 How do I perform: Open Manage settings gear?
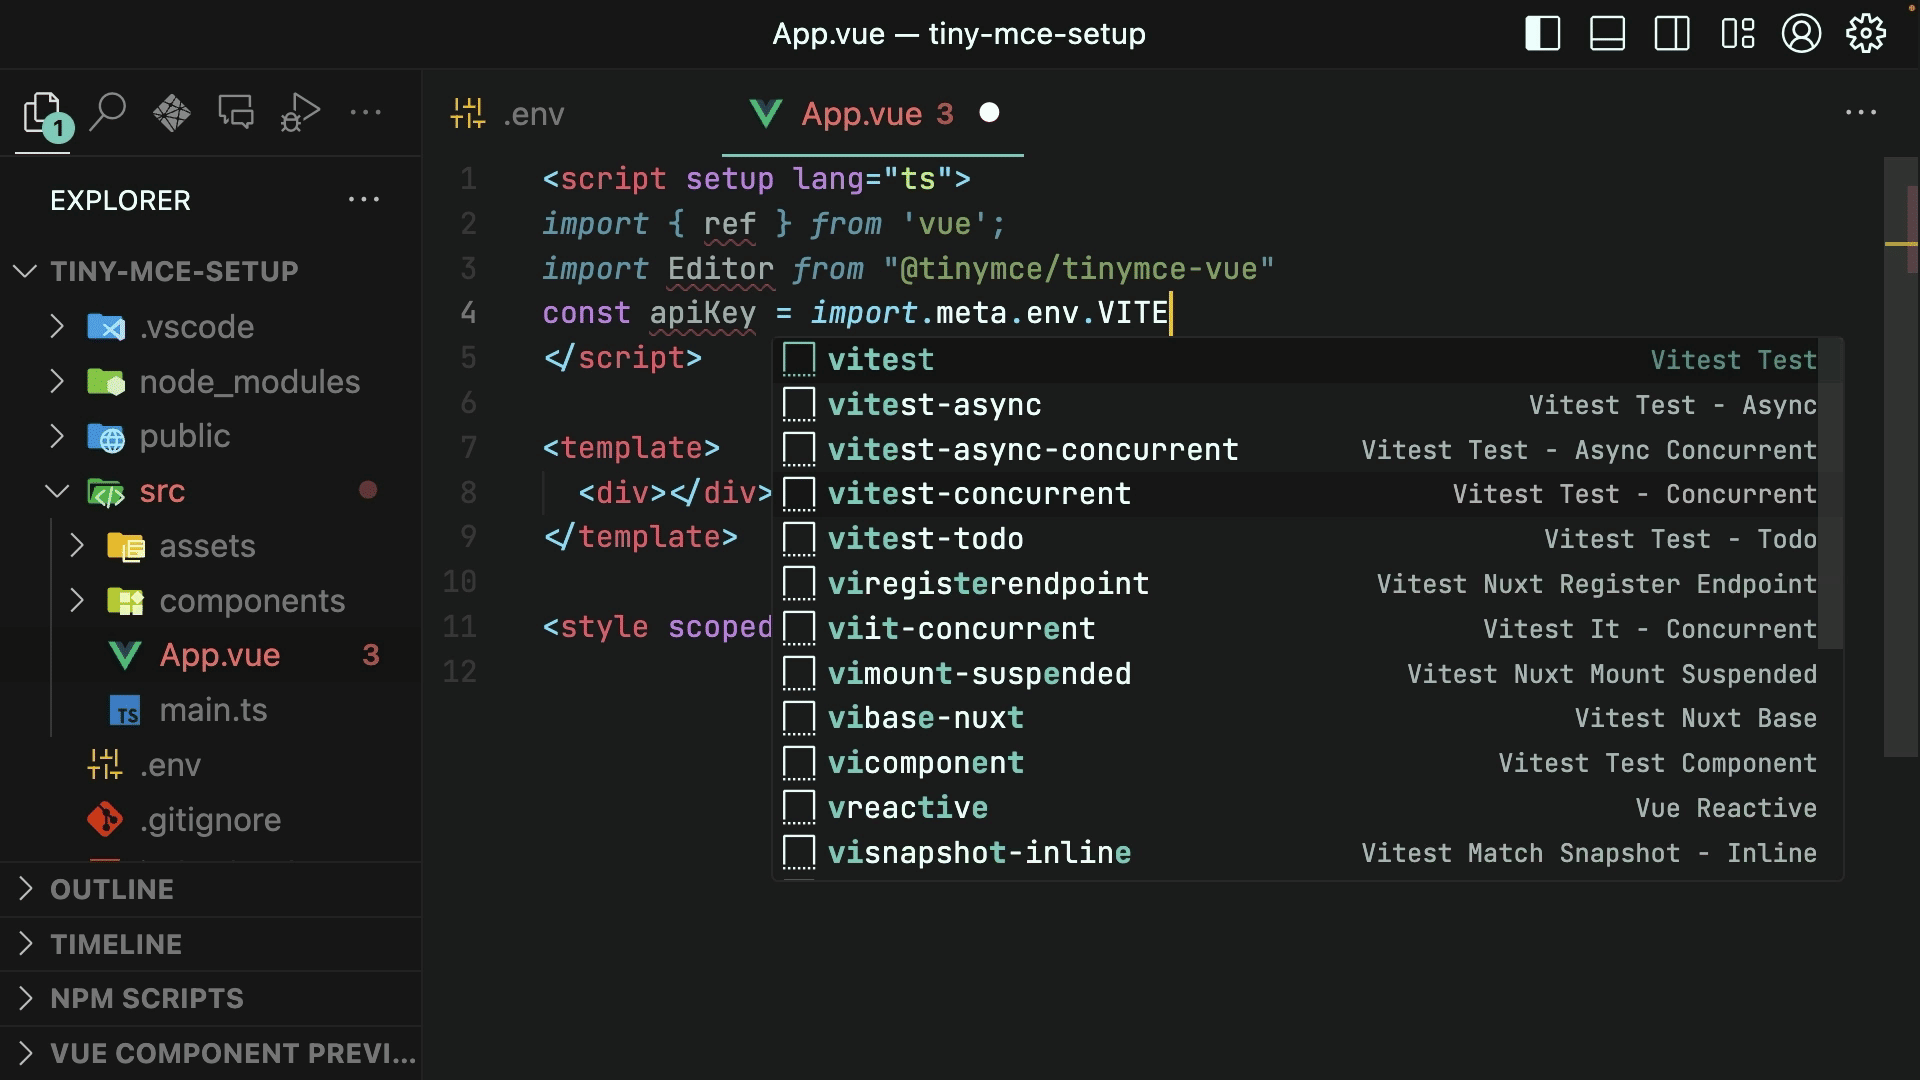1866,34
